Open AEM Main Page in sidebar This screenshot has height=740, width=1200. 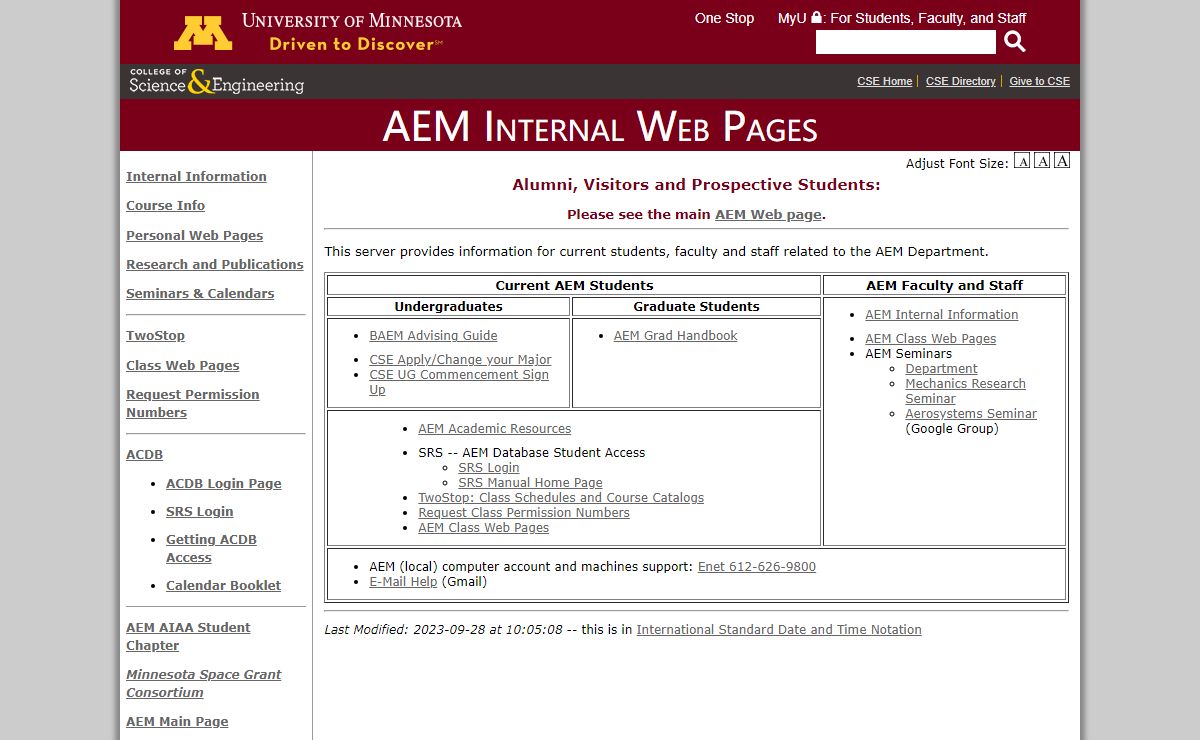click(x=177, y=721)
